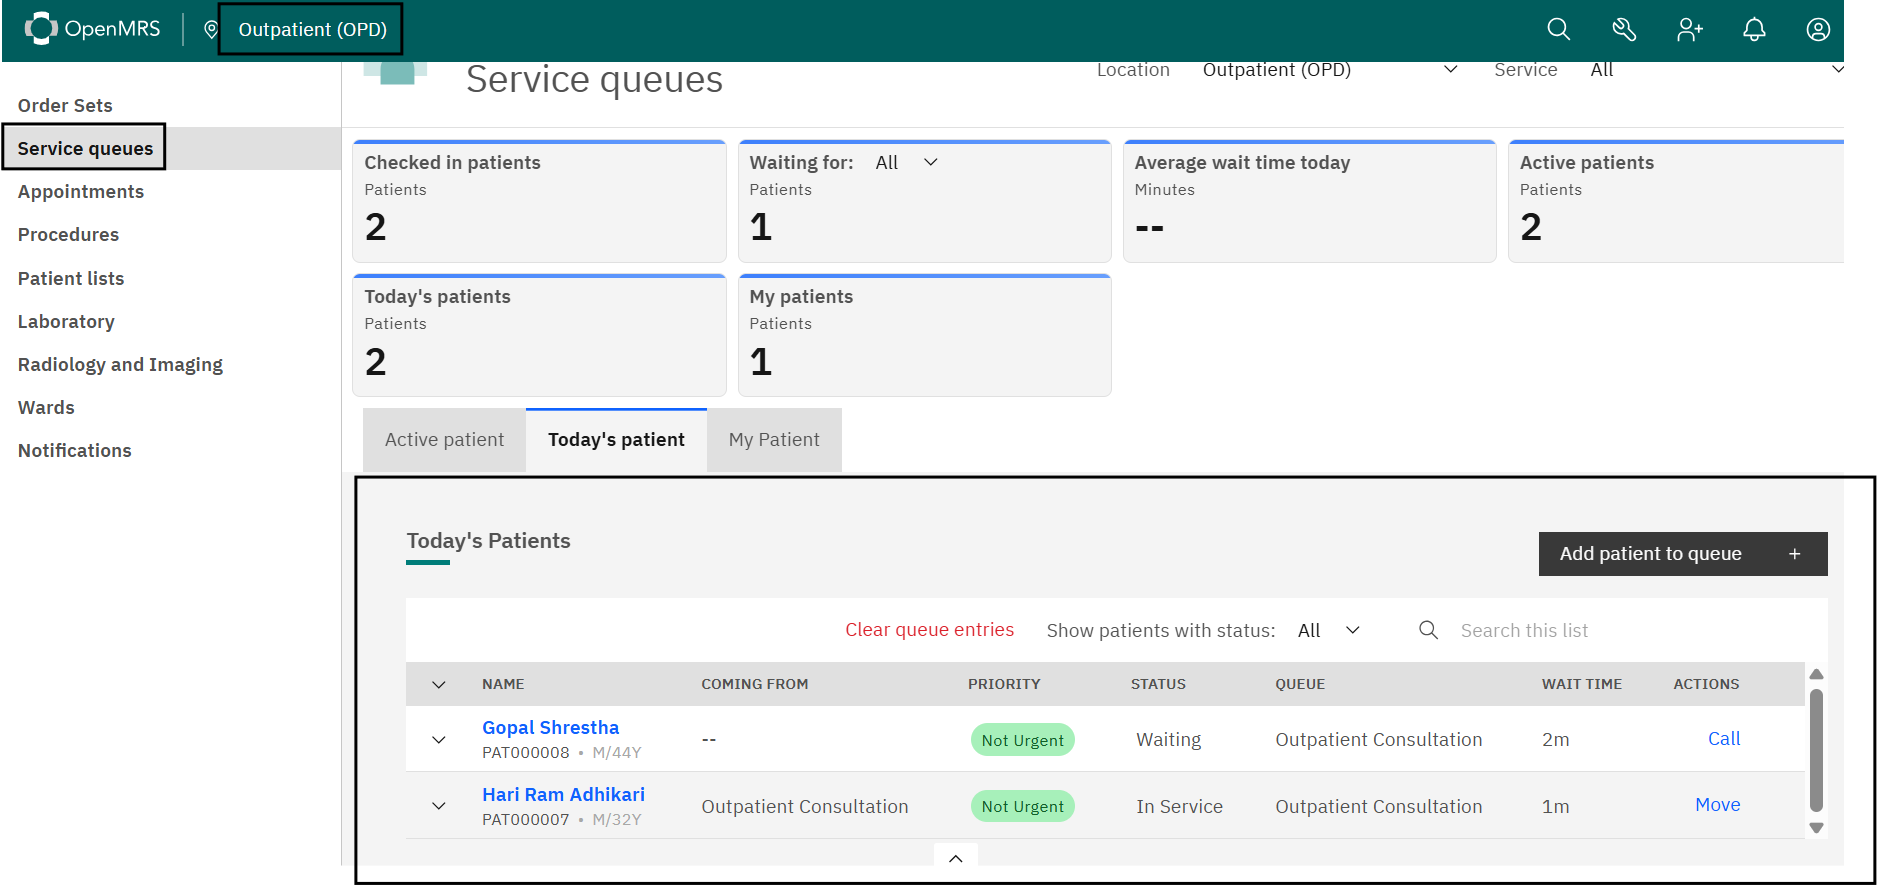Click patient ID PAT000007
Image resolution: width=1877 pixels, height=885 pixels.
coord(525,819)
